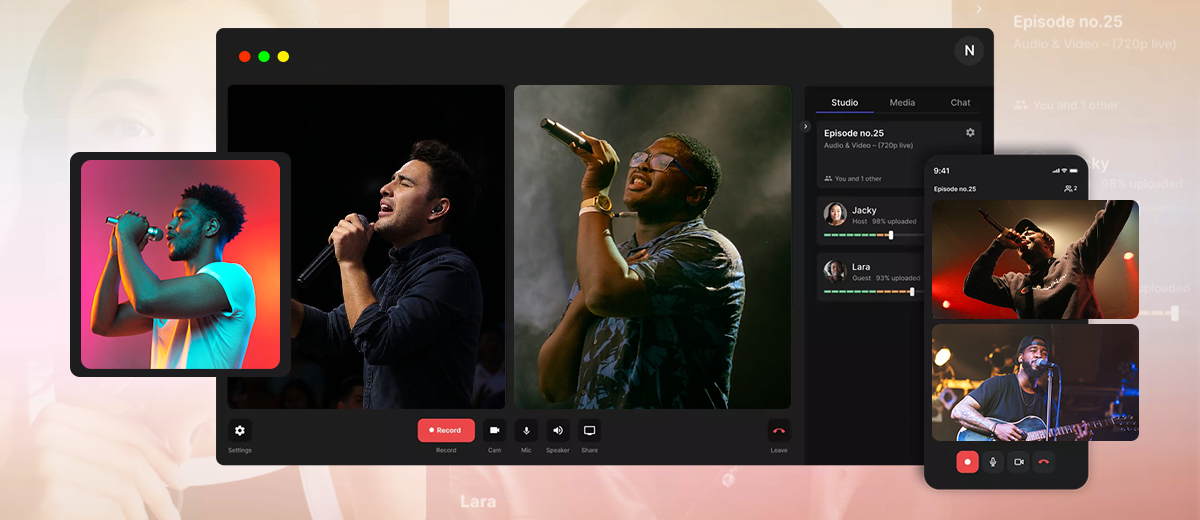Start screen sharing with the Share icon
This screenshot has width=1200, height=520.
click(589, 430)
